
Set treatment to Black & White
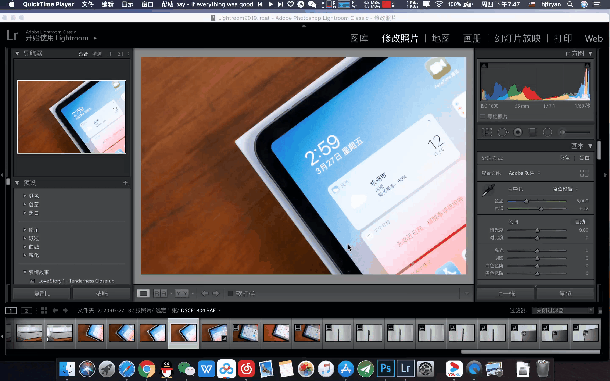point(584,158)
